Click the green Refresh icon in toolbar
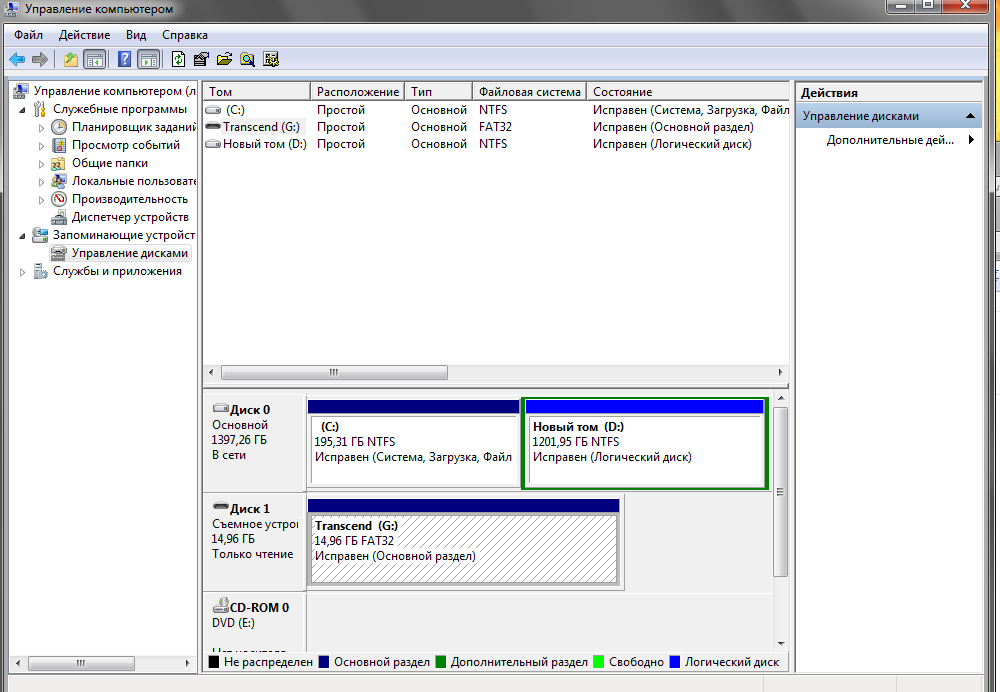The width and height of the screenshot is (1000, 692). pos(179,59)
